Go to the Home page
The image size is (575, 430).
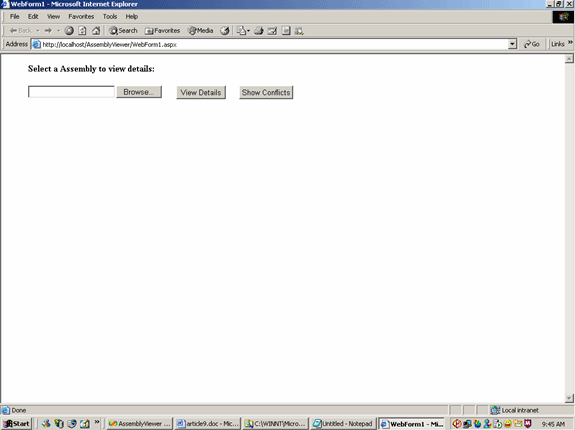coord(96,31)
